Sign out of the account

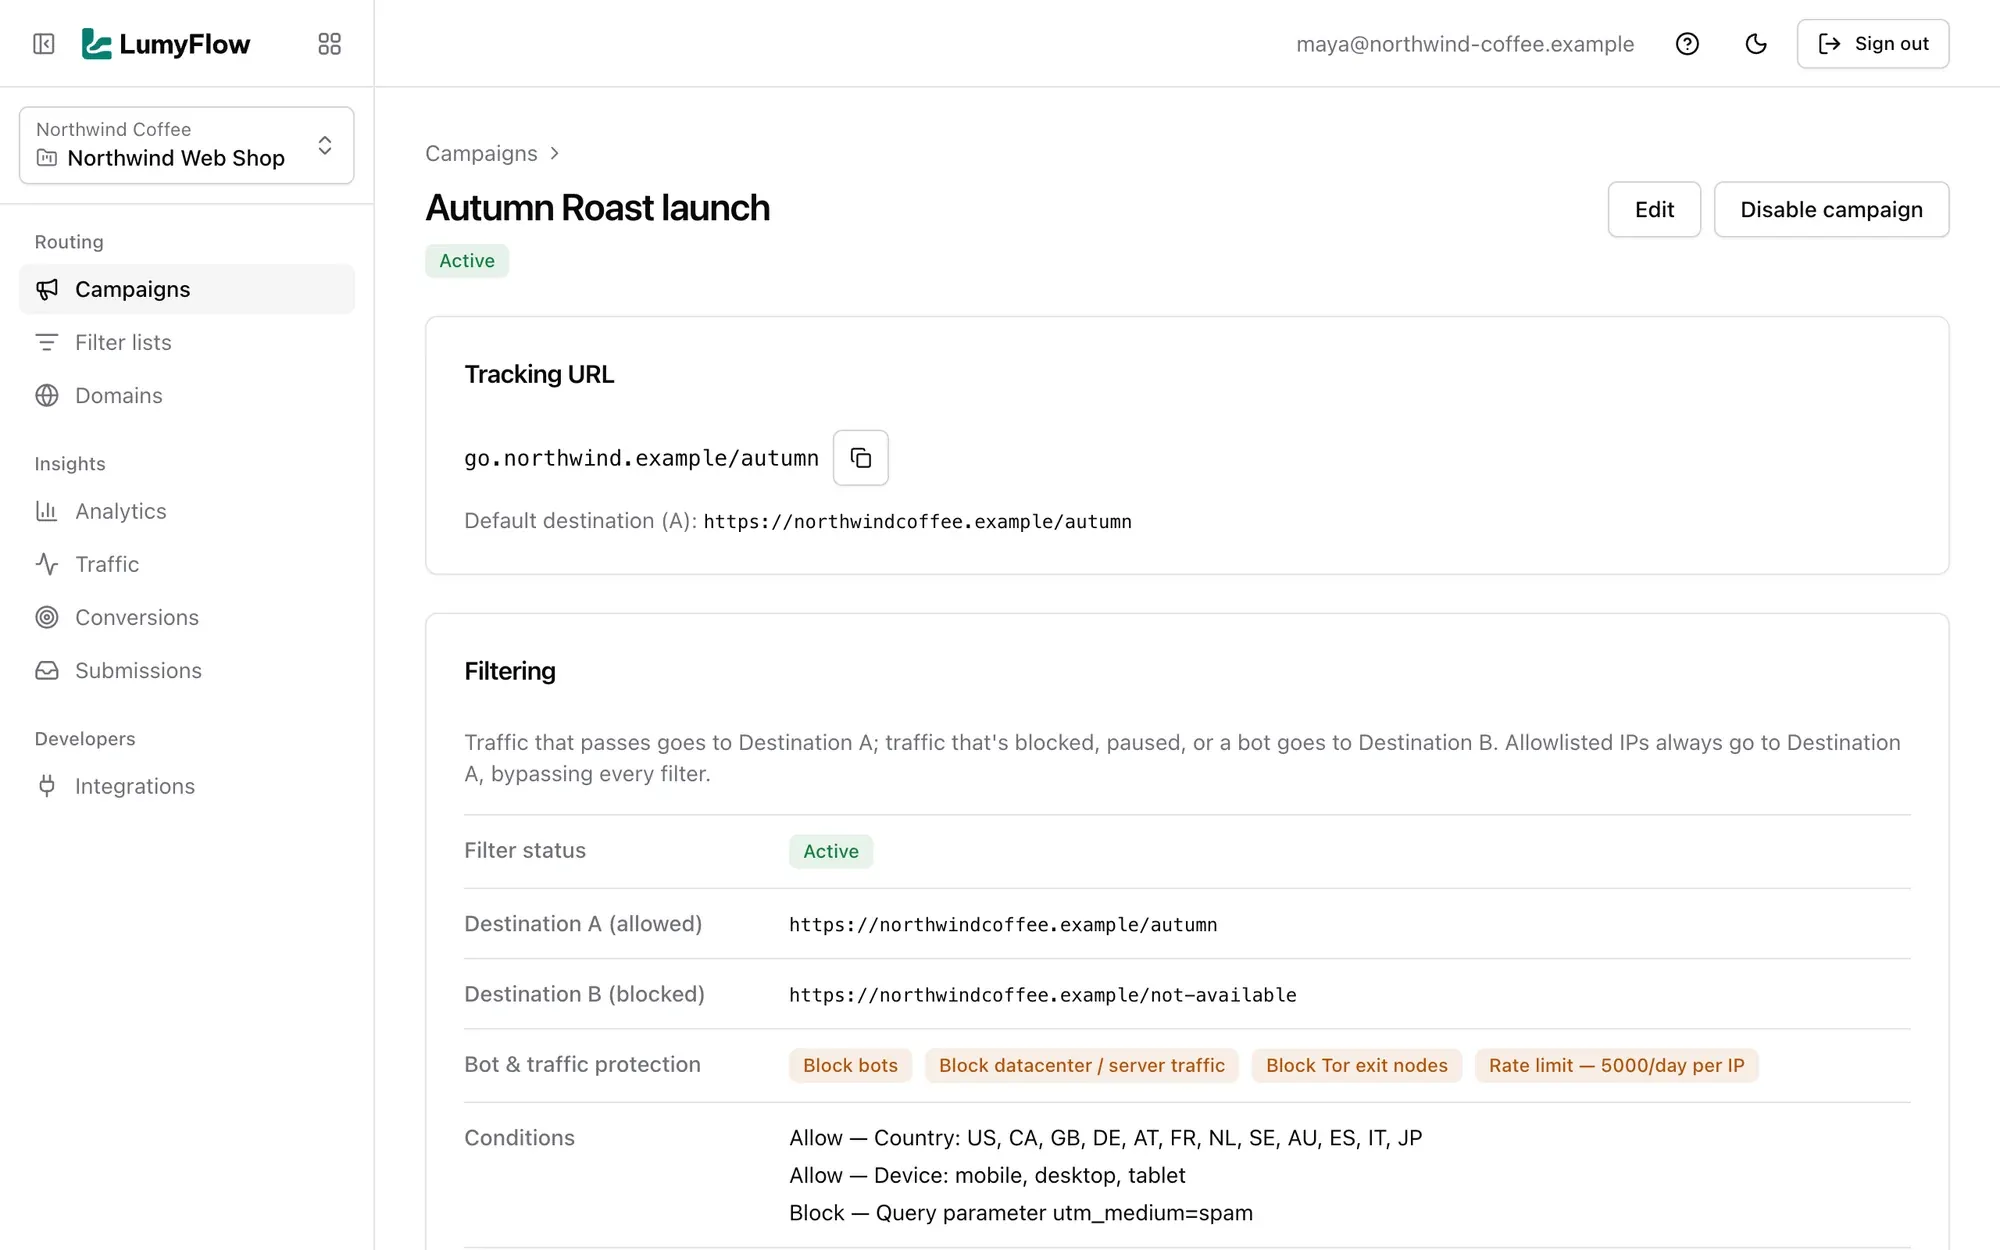pos(1873,44)
